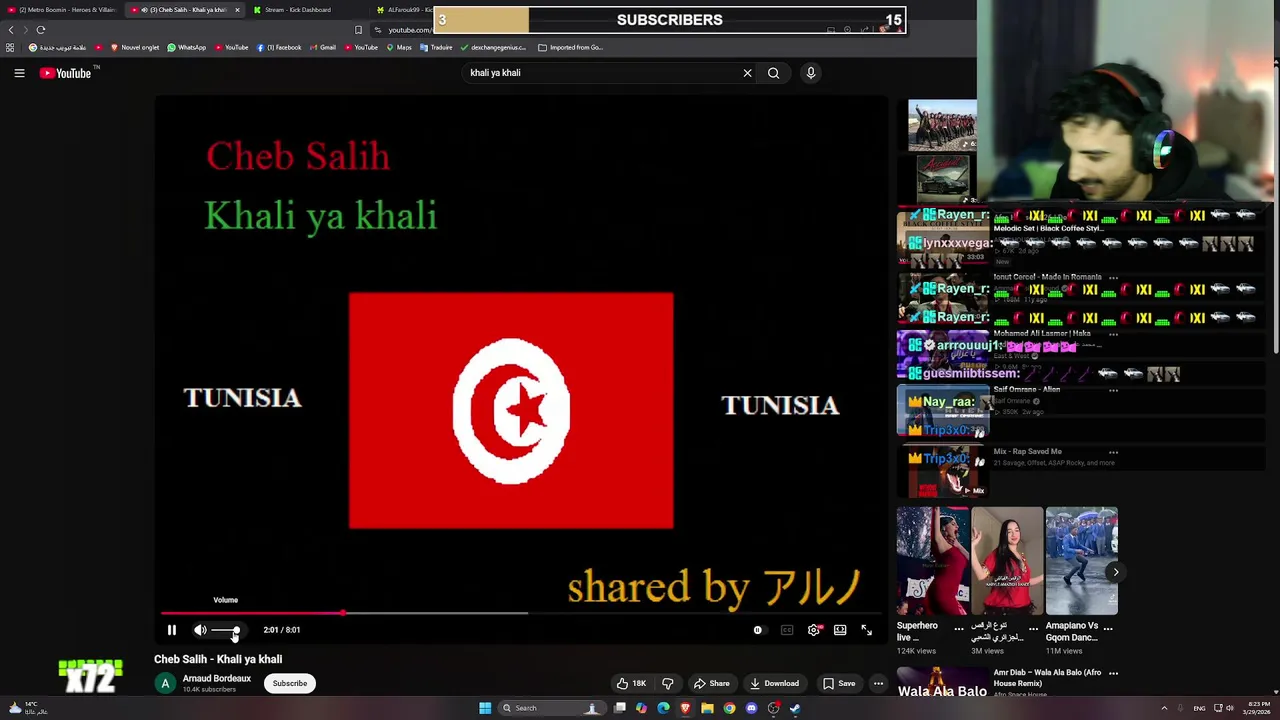Open File Explorer from the taskbar

pyautogui.click(x=707, y=708)
